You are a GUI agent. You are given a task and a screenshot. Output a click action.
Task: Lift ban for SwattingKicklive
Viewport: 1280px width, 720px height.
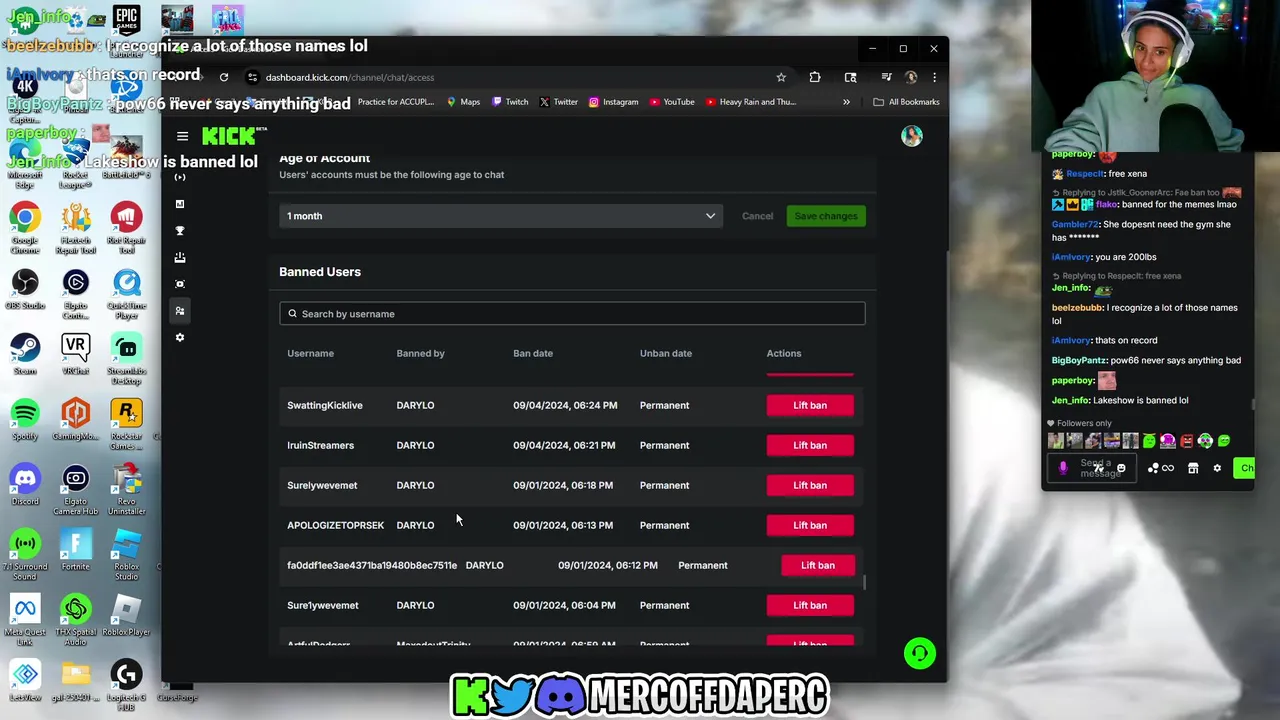click(x=810, y=405)
